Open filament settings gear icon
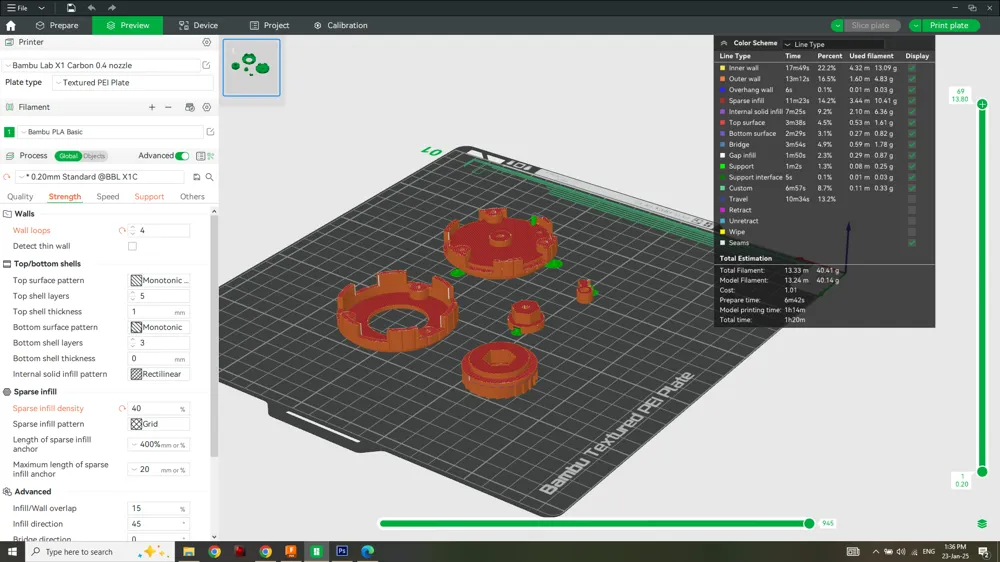The width and height of the screenshot is (1000, 562). (x=207, y=107)
